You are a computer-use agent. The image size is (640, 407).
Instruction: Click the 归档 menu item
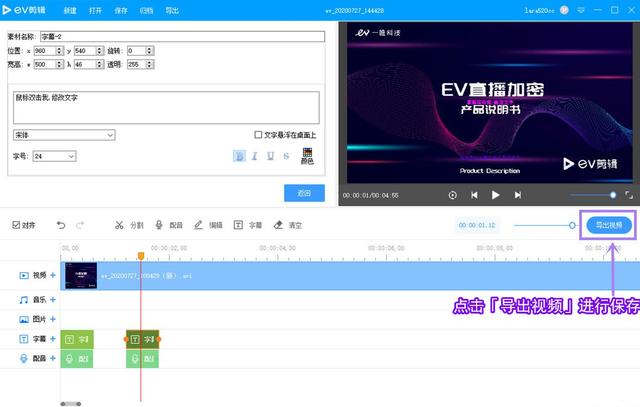tap(146, 11)
